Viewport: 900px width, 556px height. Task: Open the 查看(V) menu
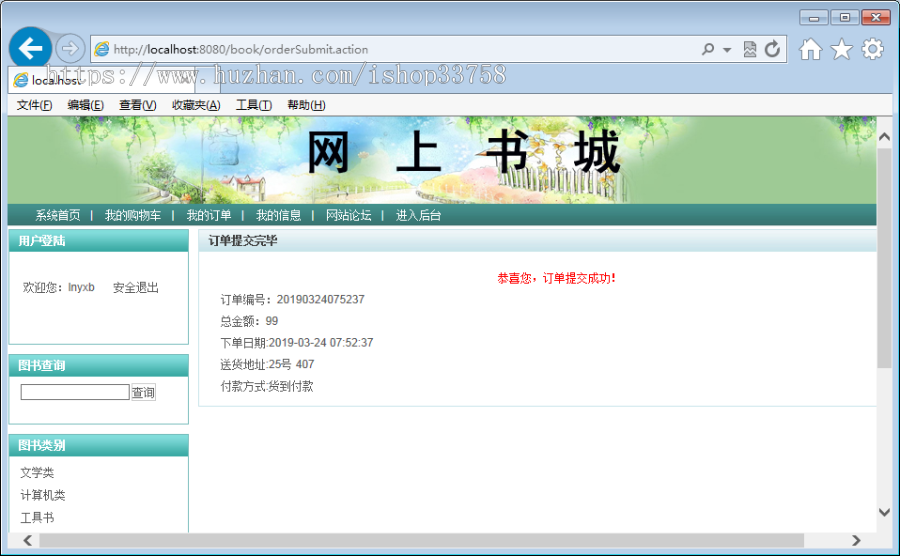click(x=138, y=105)
